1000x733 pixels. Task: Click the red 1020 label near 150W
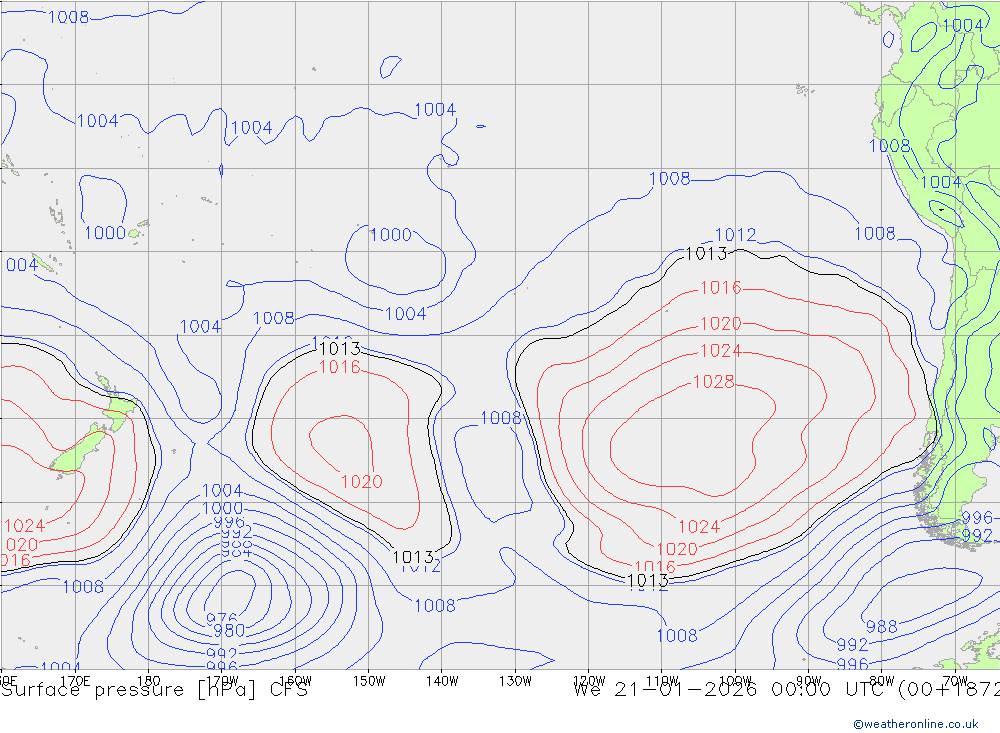(362, 482)
